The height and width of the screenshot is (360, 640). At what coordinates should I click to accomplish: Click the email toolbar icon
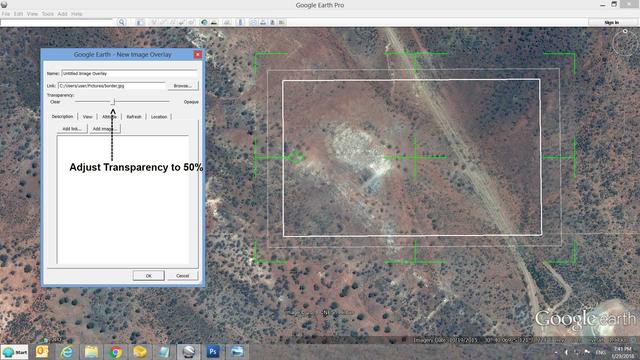tap(253, 22)
